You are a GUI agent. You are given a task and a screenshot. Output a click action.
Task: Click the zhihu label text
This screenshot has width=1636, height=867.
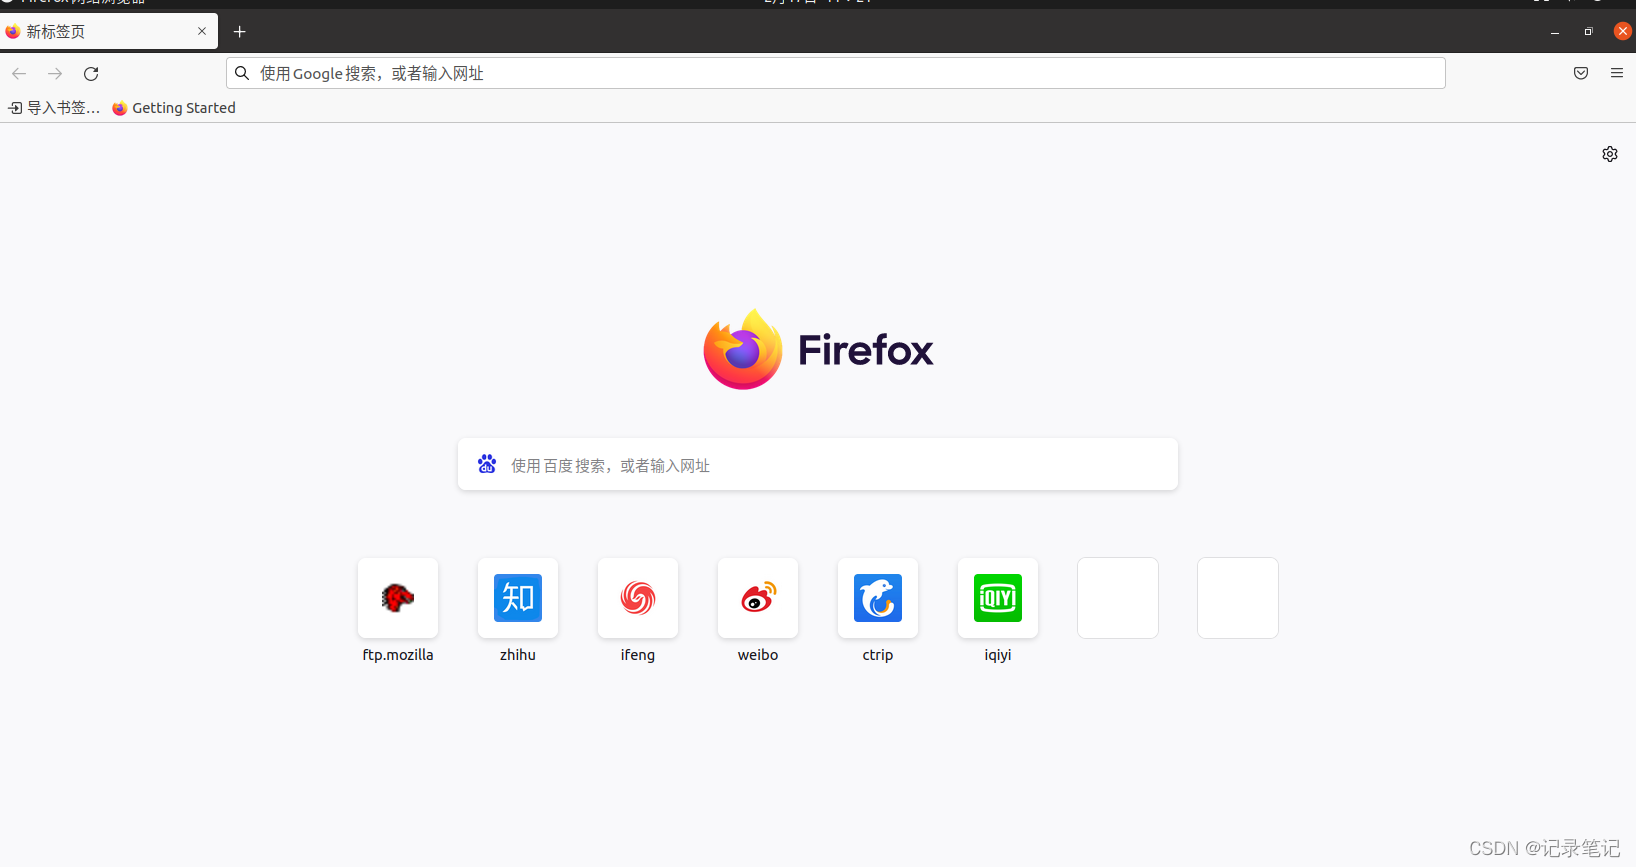[518, 655]
